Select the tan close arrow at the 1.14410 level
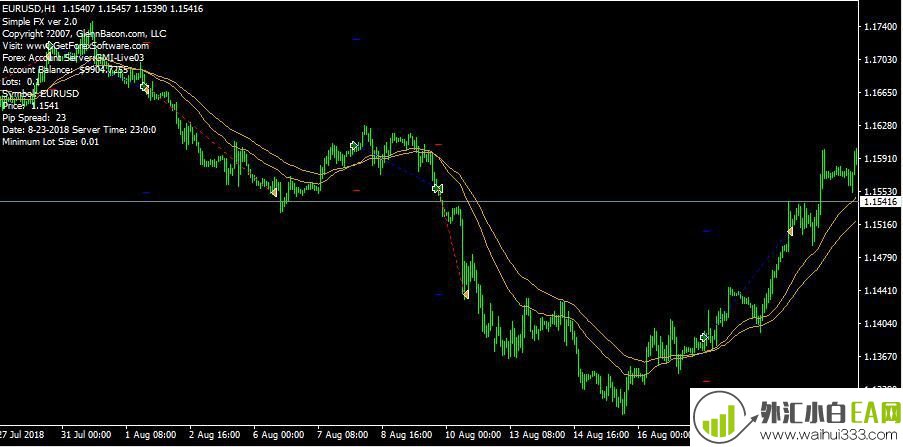Image resolution: width=903 pixels, height=447 pixels. point(466,294)
